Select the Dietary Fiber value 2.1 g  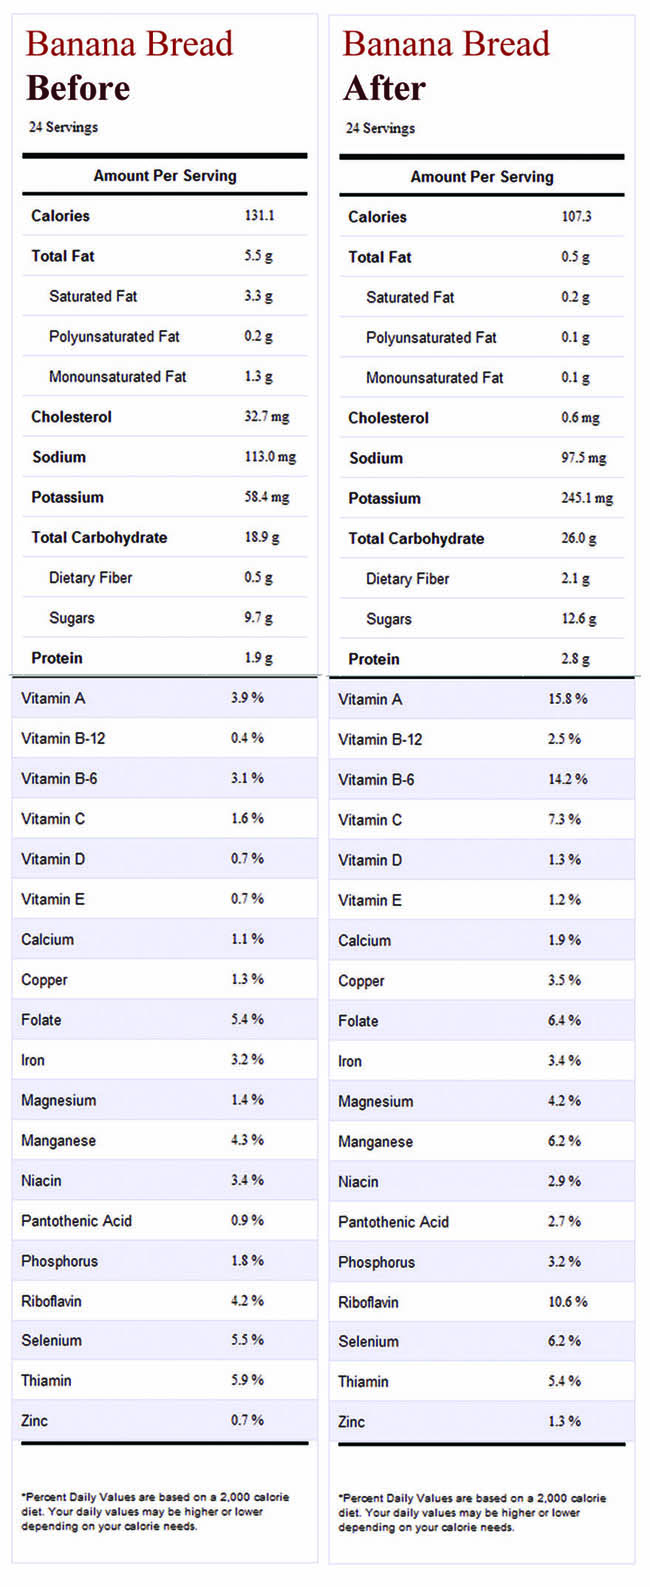(575, 579)
